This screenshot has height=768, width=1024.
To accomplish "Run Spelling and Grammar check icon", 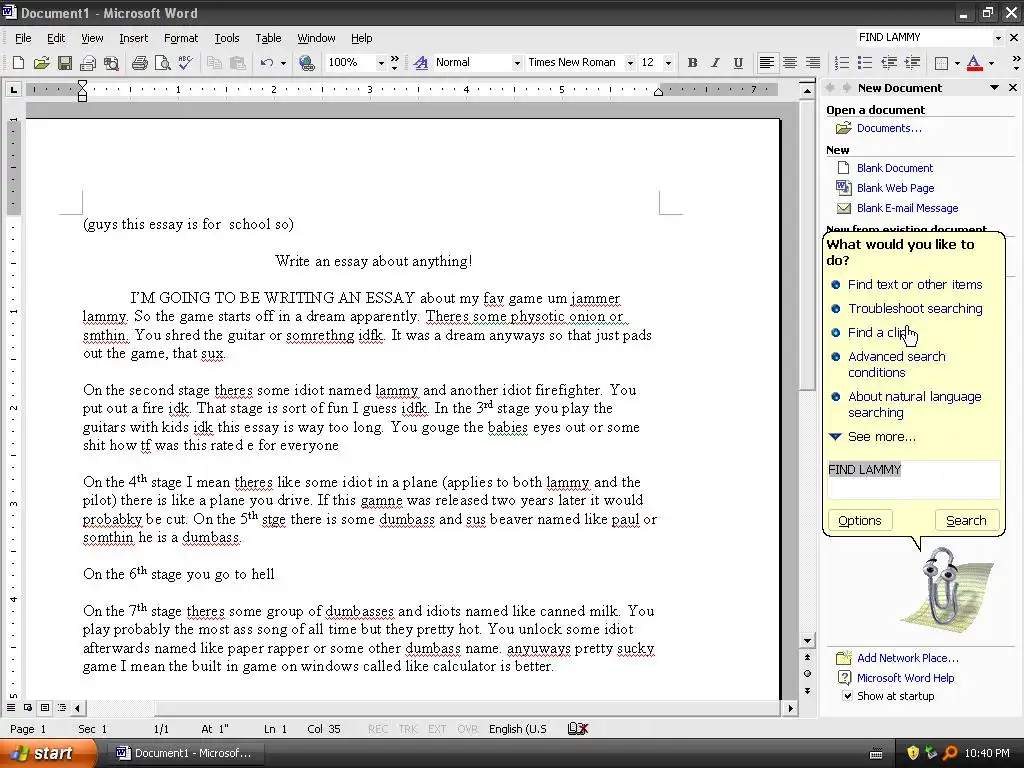I will point(185,63).
